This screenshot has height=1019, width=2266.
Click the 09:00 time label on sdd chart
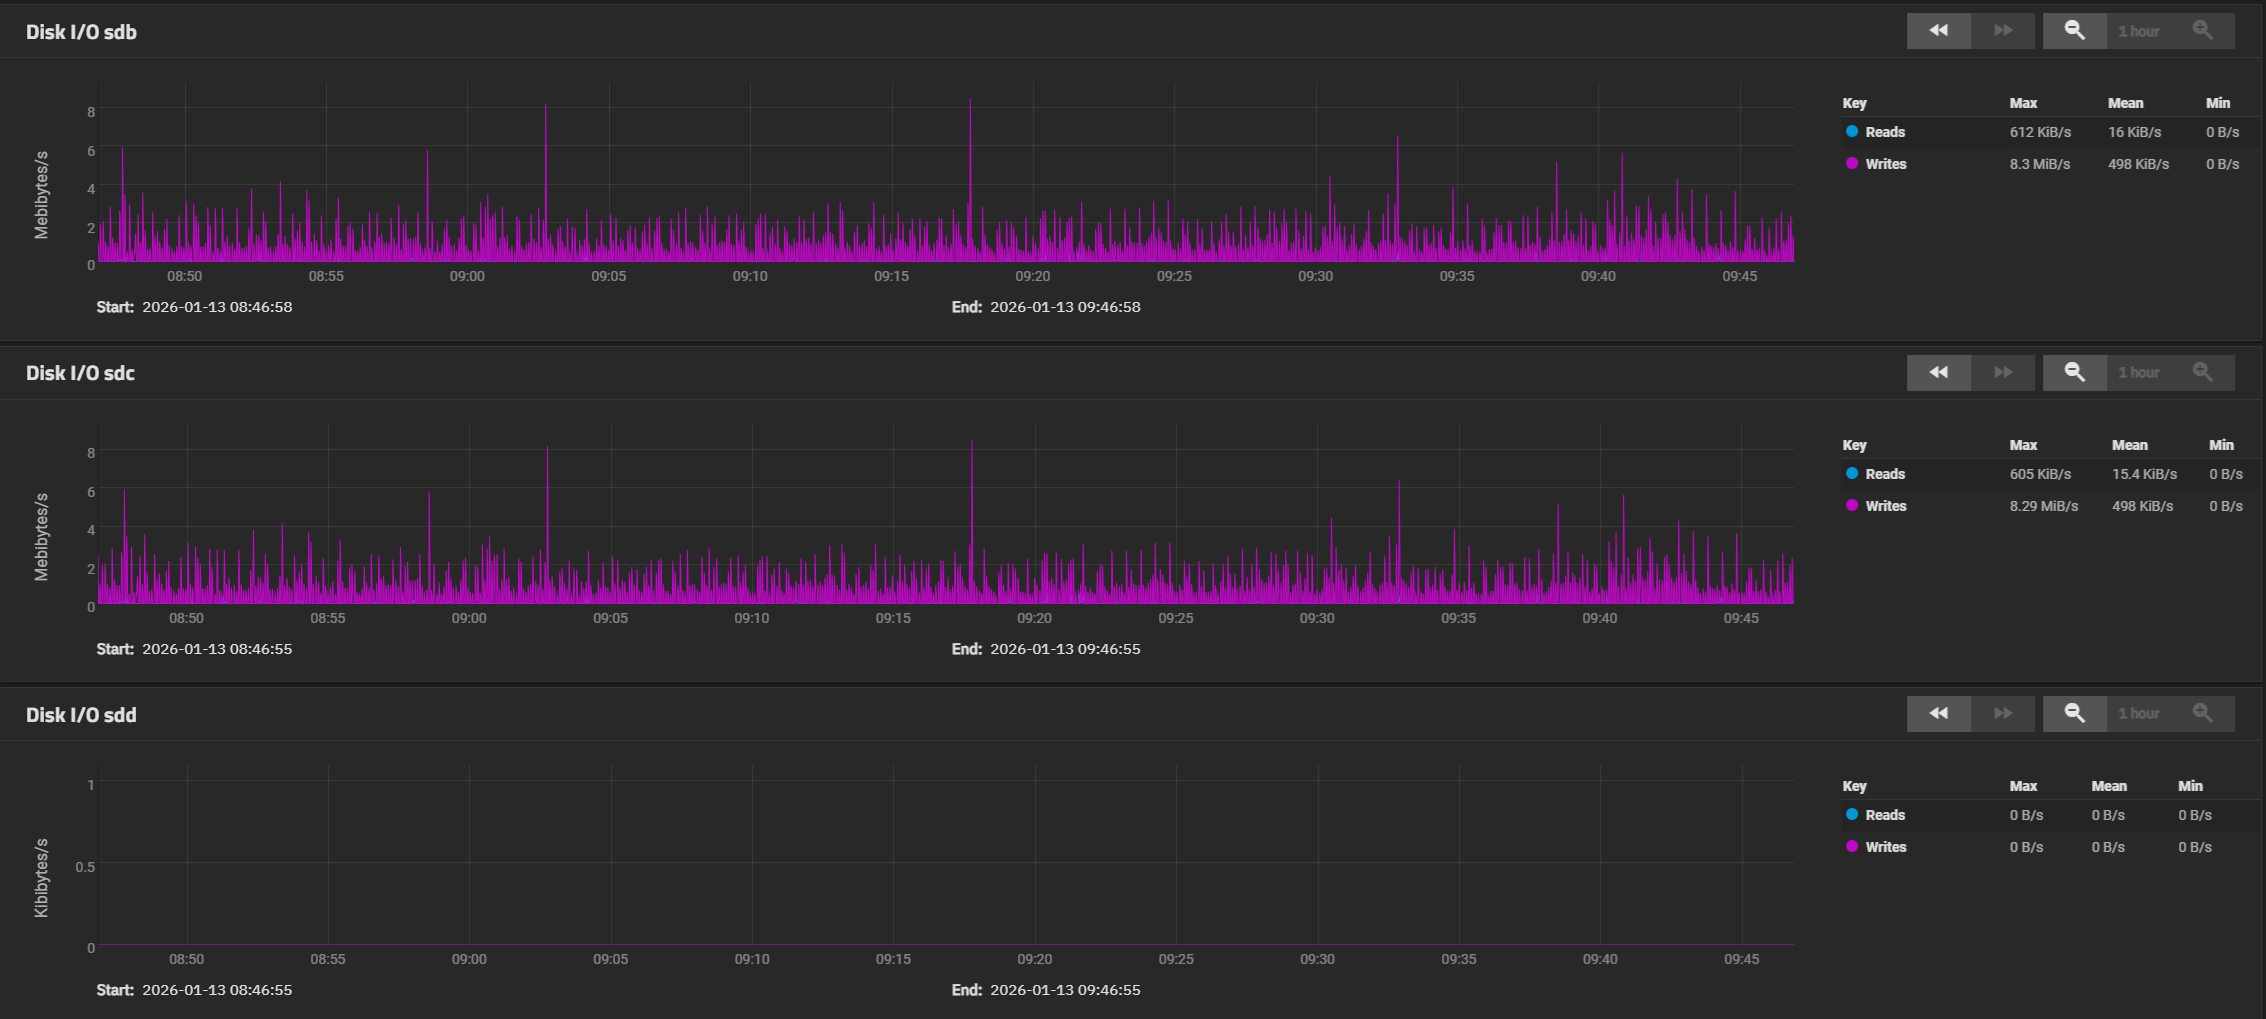pos(469,959)
